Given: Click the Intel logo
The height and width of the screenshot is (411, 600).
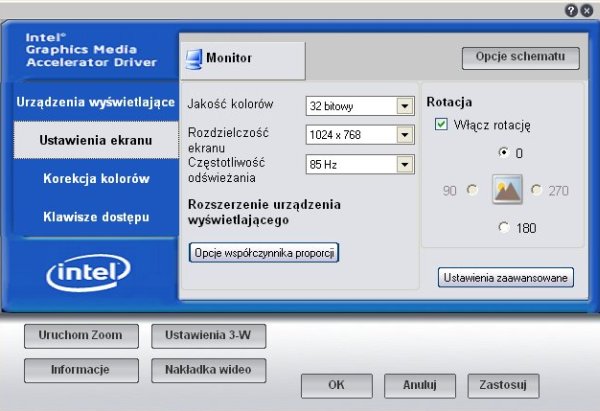Looking at the screenshot, I should (x=88, y=272).
